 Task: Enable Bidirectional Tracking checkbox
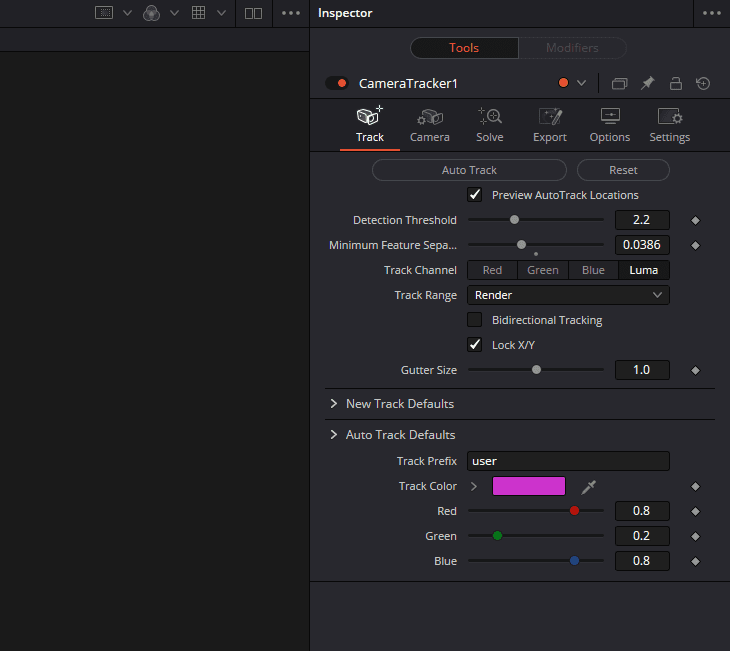pyautogui.click(x=474, y=320)
